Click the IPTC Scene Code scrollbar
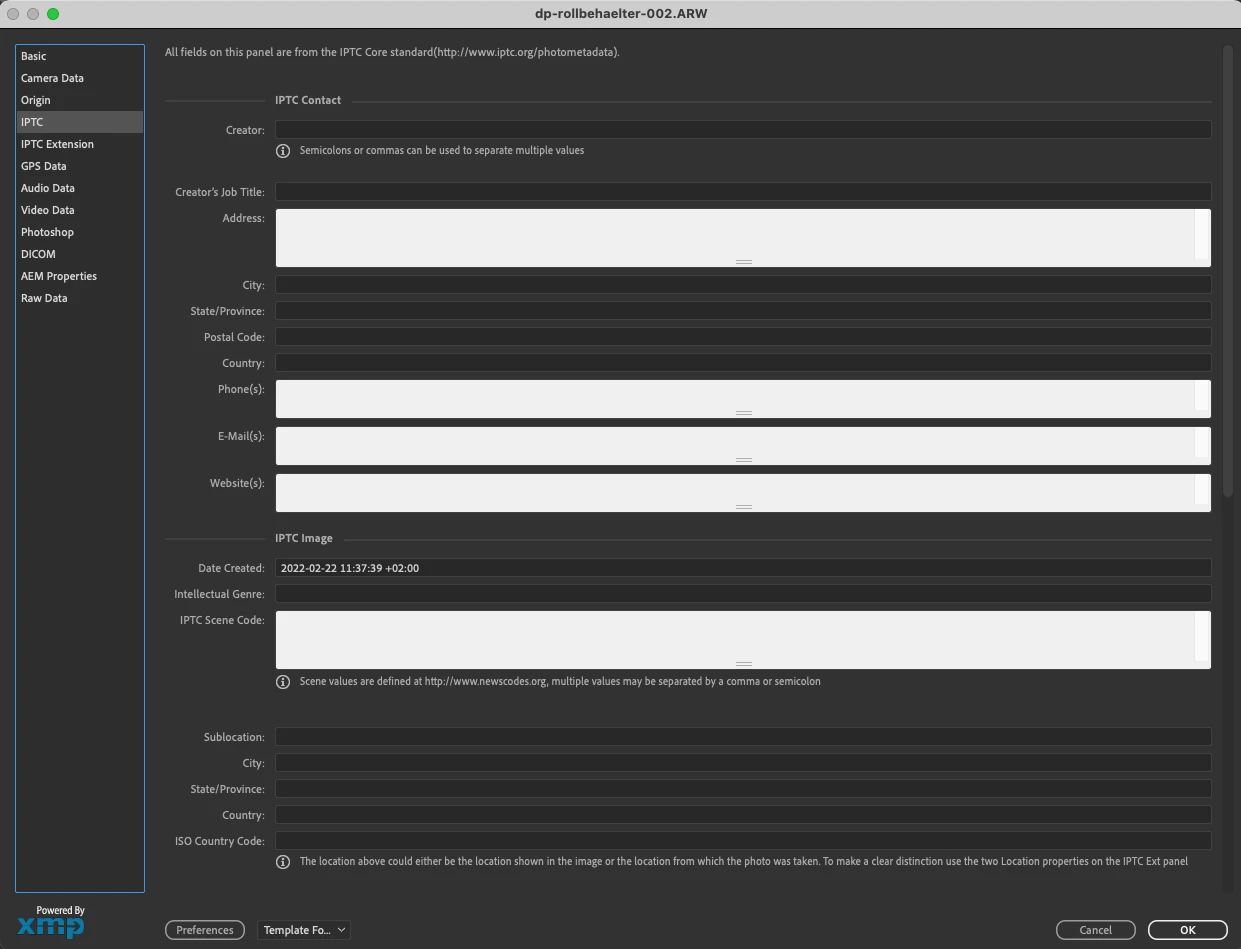Screen dimensions: 1241x949 [1203, 639]
